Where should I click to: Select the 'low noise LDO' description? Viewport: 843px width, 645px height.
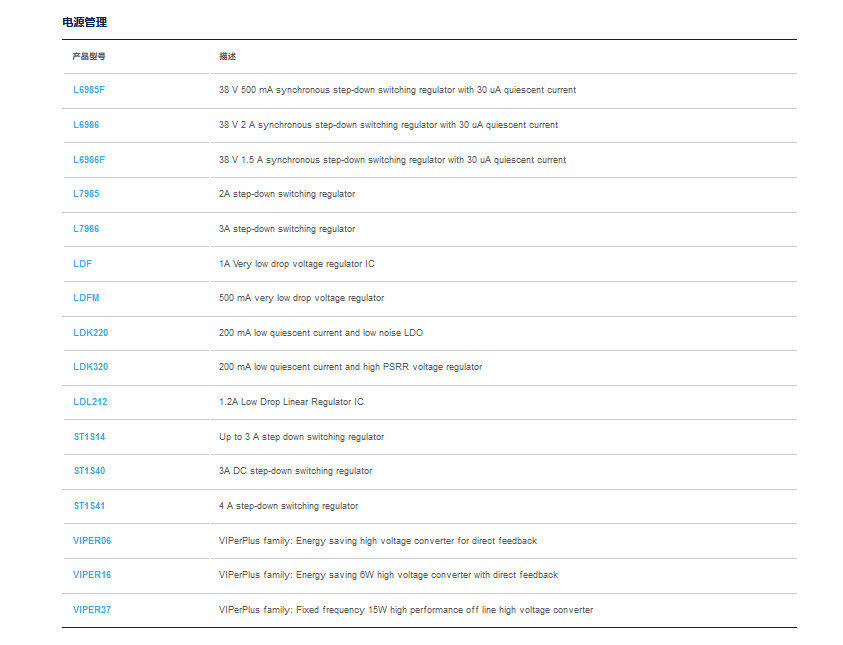[x=321, y=333]
